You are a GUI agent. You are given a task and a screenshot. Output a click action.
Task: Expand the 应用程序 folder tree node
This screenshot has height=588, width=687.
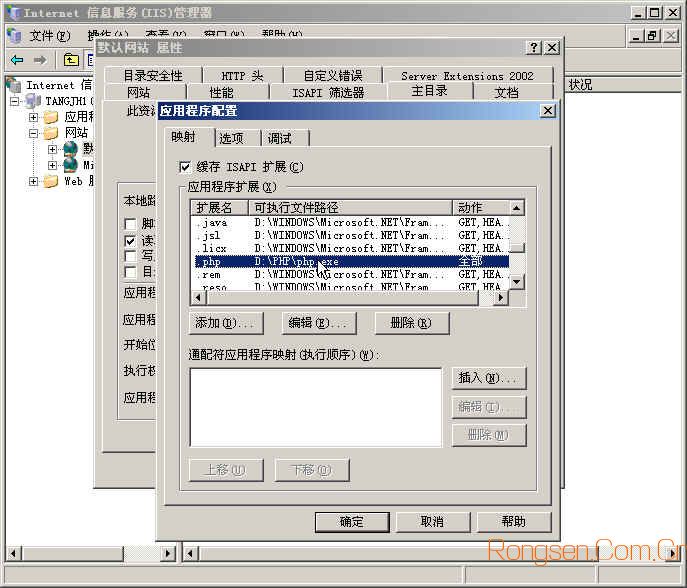(33, 117)
